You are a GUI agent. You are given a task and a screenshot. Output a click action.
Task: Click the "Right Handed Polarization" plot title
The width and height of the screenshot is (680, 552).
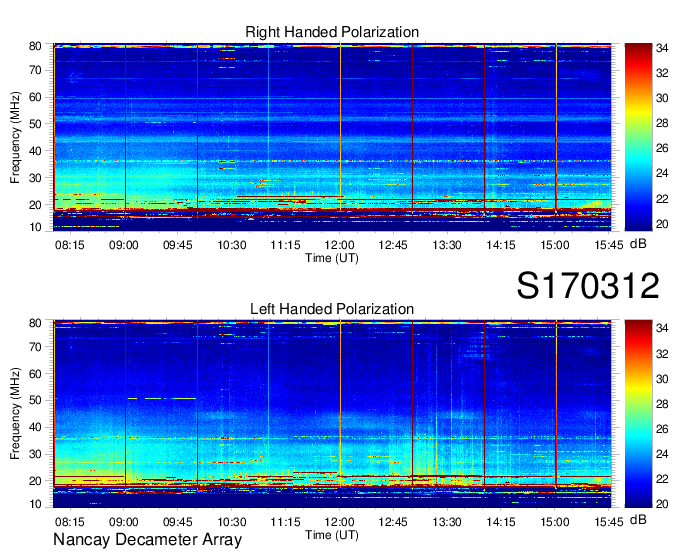(x=332, y=32)
